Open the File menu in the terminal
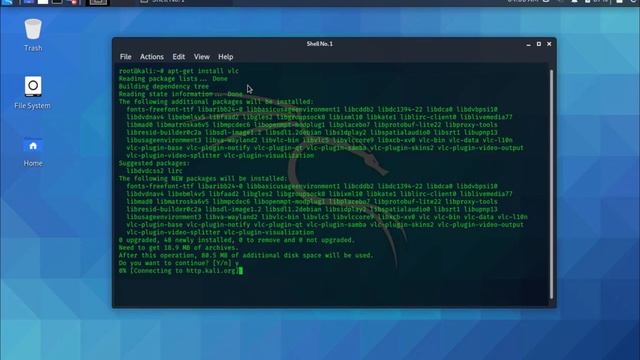Image resolution: width=640 pixels, height=360 pixels. click(125, 57)
